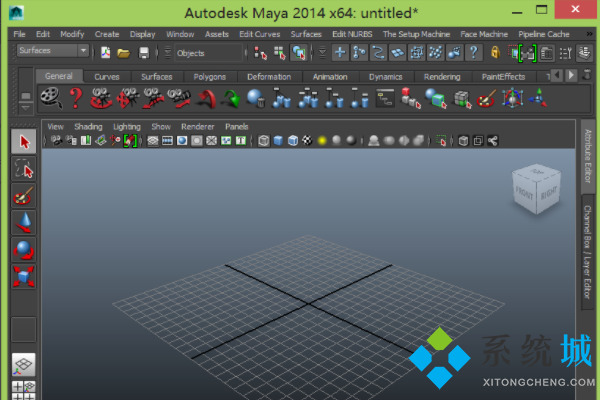Pick the Move tool cone icon

click(x=24, y=223)
